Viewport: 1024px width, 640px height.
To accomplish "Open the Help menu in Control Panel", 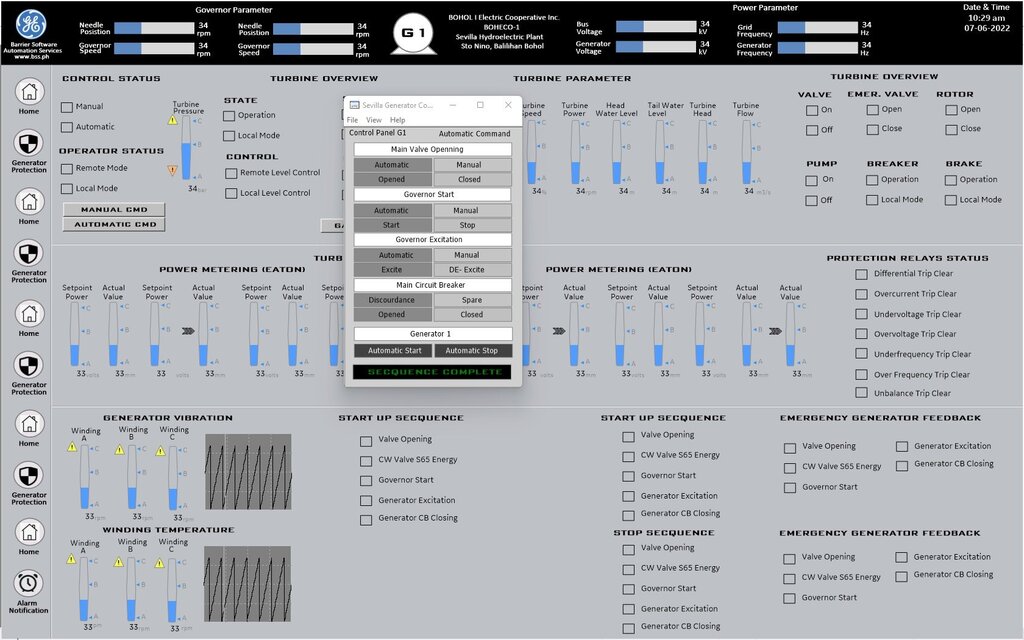I will click(397, 120).
